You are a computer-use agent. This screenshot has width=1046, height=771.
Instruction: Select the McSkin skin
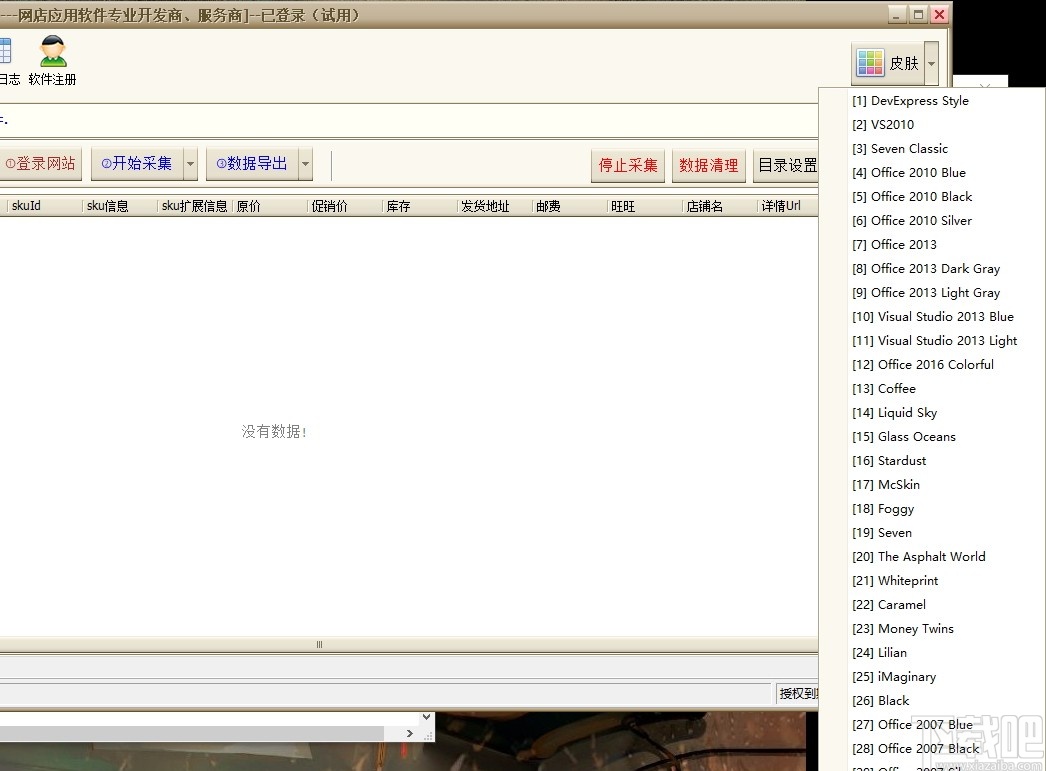[885, 485]
